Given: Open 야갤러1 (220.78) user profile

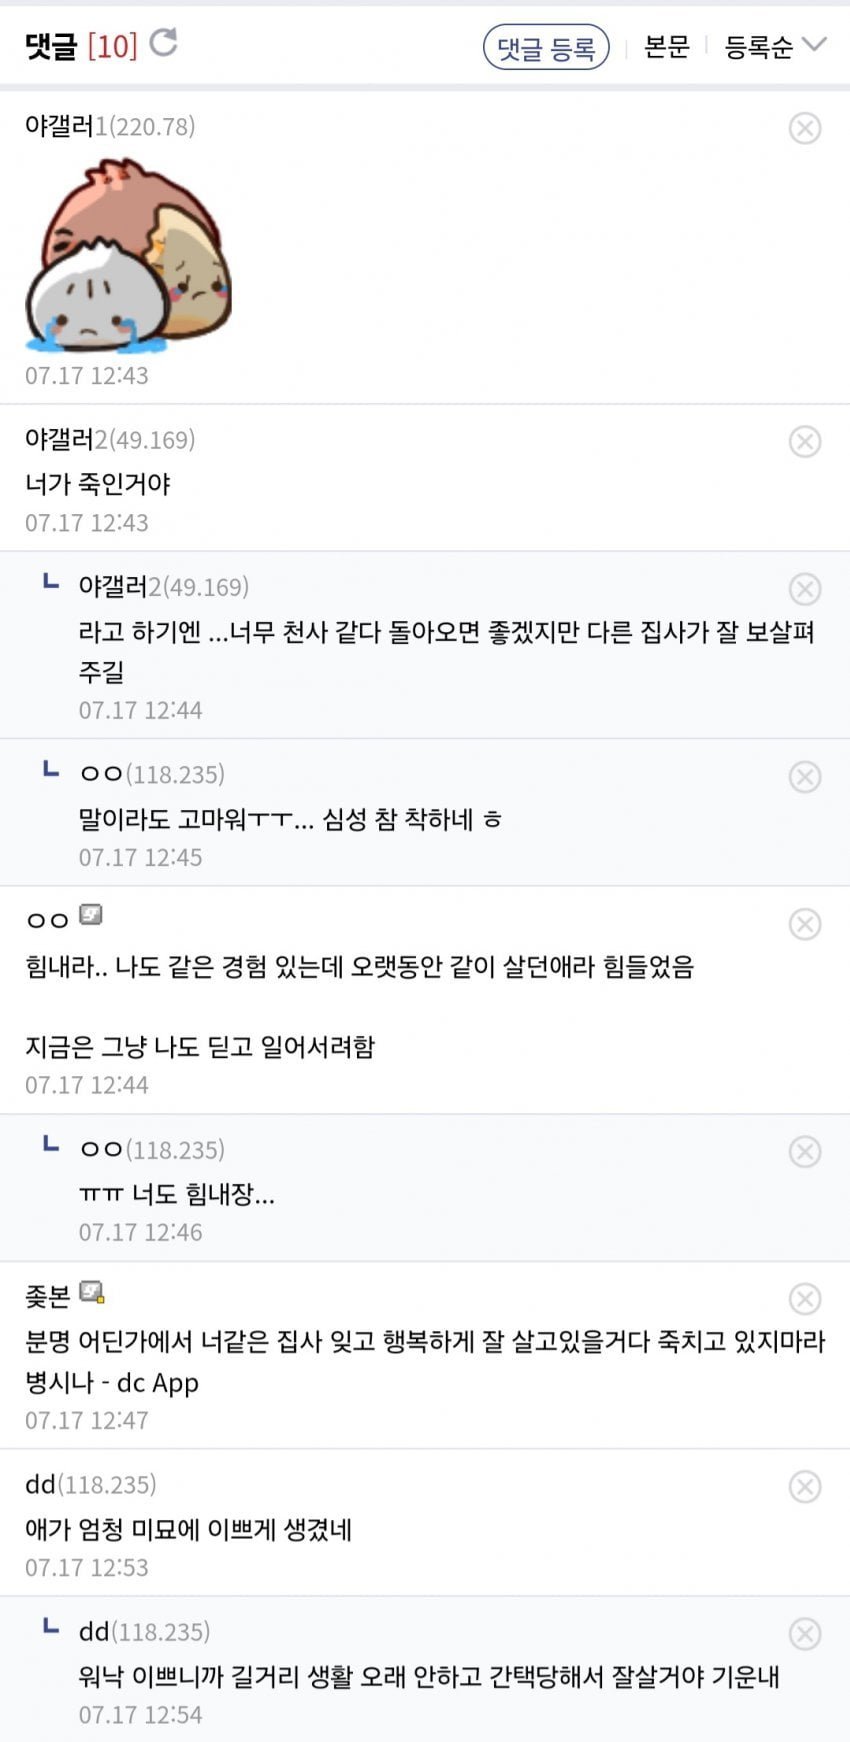Looking at the screenshot, I should [110, 126].
